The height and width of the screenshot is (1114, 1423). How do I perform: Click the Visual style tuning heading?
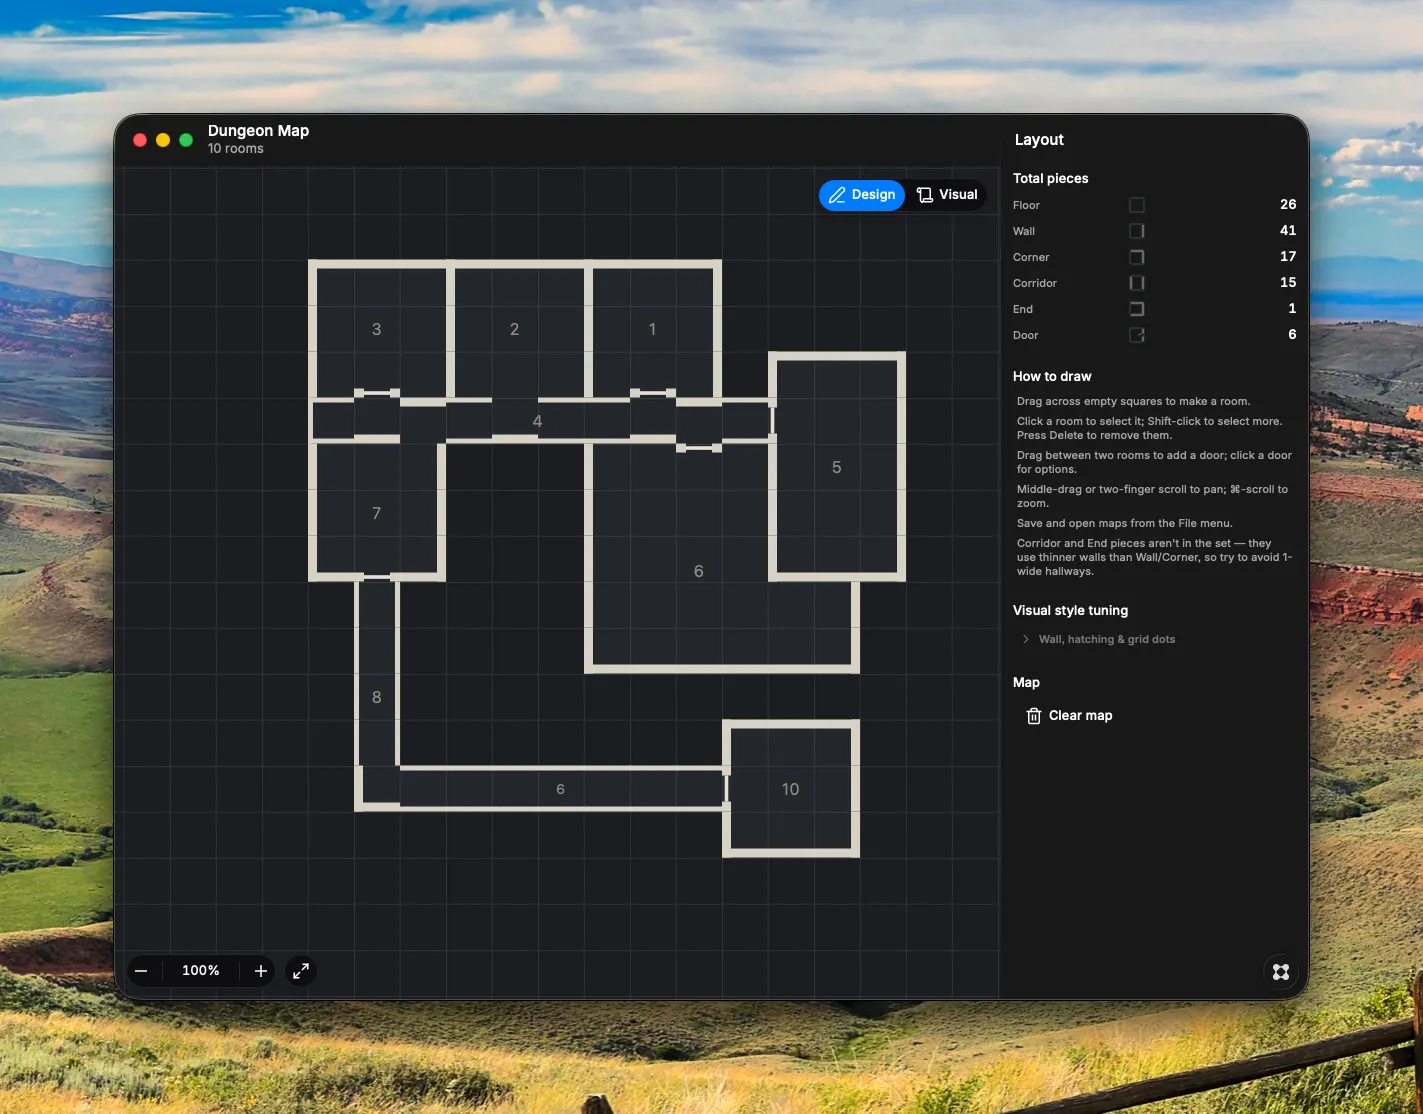point(1070,610)
